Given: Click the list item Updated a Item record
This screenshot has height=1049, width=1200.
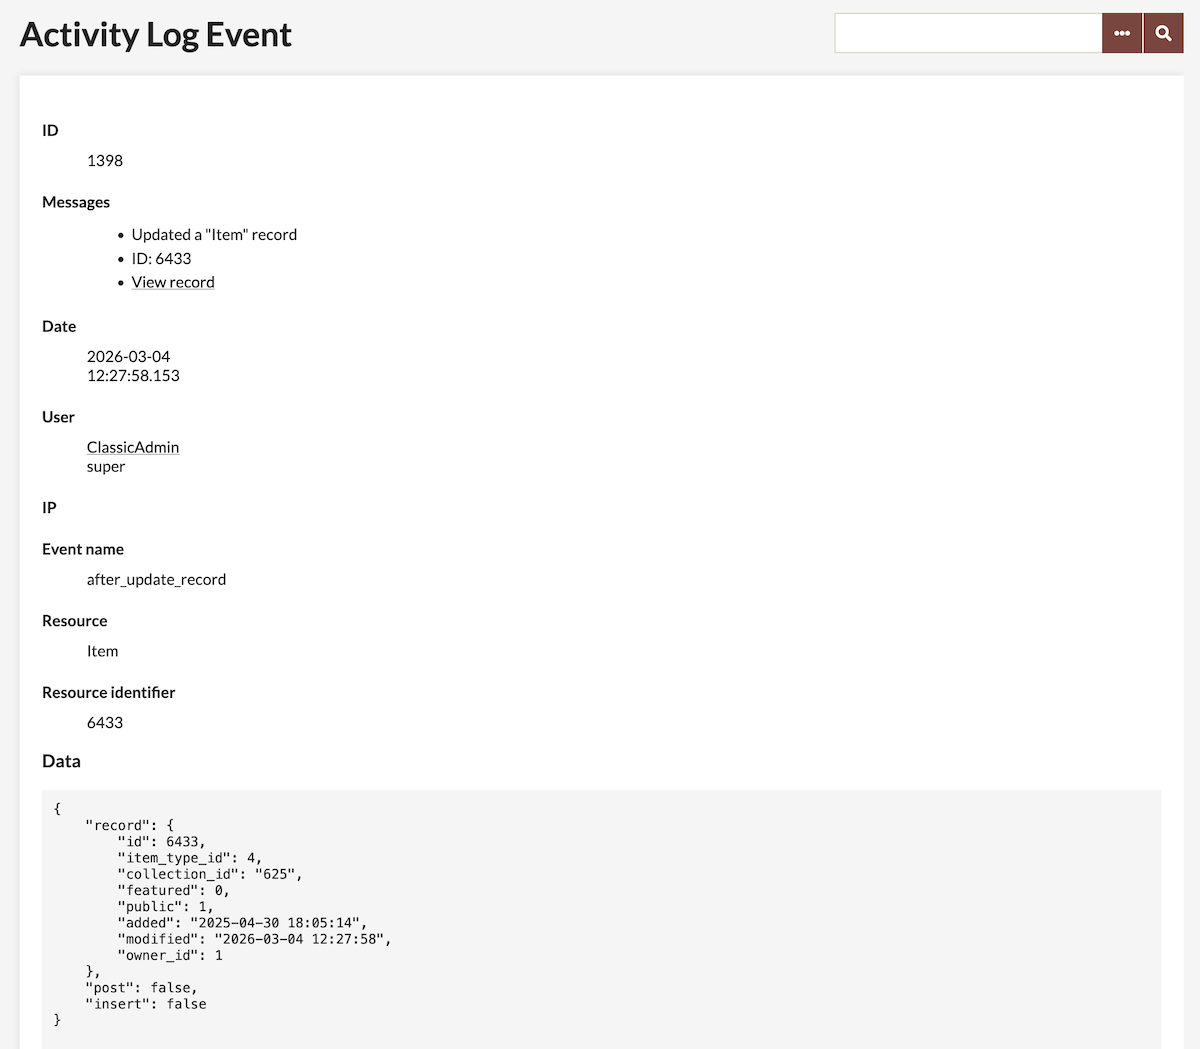Looking at the screenshot, I should (214, 234).
